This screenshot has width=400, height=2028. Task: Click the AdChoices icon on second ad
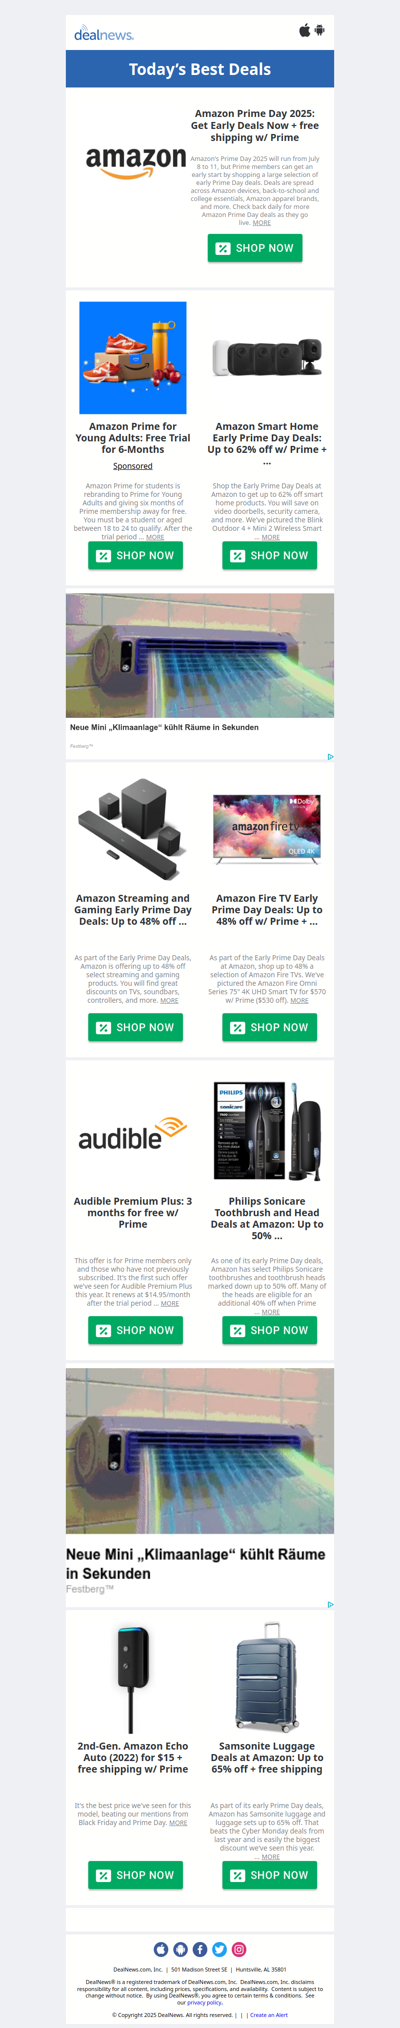coord(330,1604)
